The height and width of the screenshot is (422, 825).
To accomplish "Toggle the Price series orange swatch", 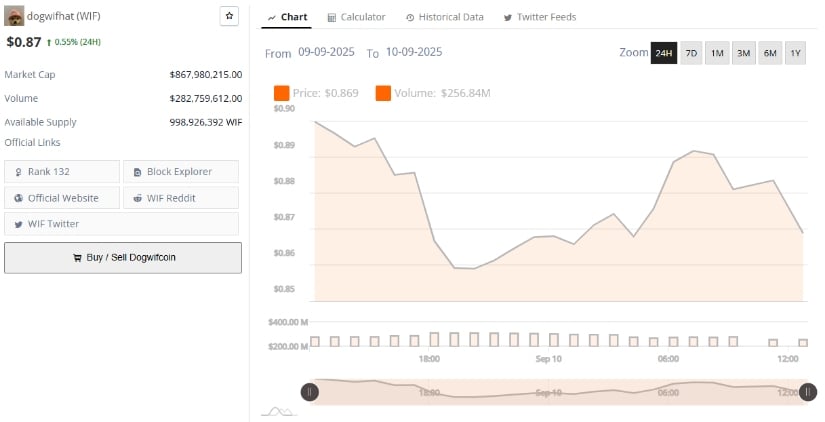I will coord(281,93).
